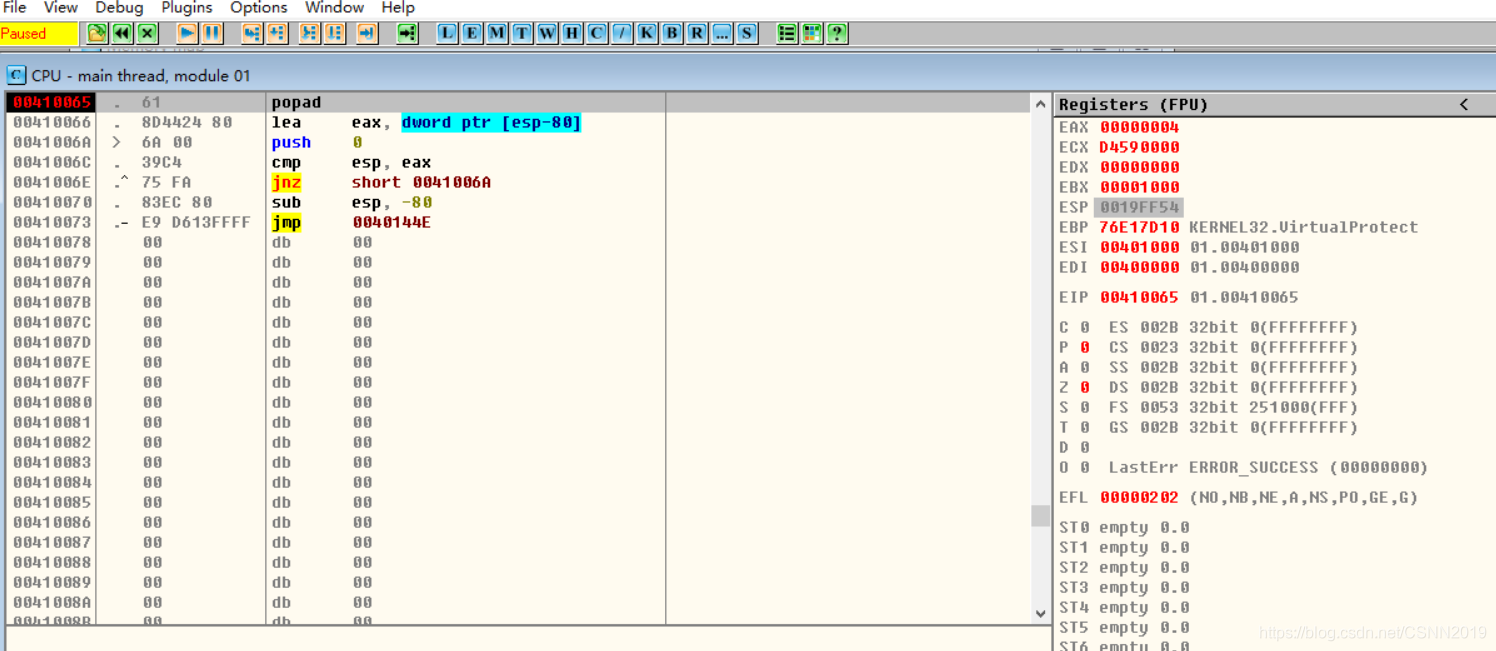The width and height of the screenshot is (1496, 651).
Task: Click LastErr ERROR_SUCCESS entry
Action: point(1268,467)
